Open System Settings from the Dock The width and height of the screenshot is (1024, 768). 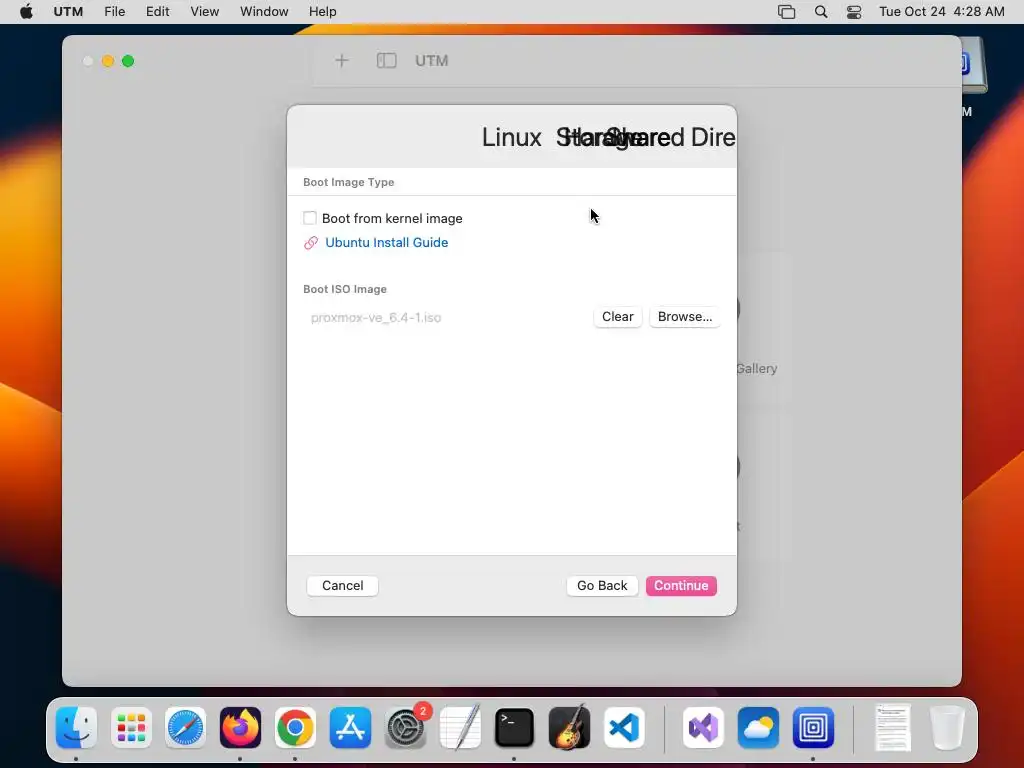pos(405,728)
